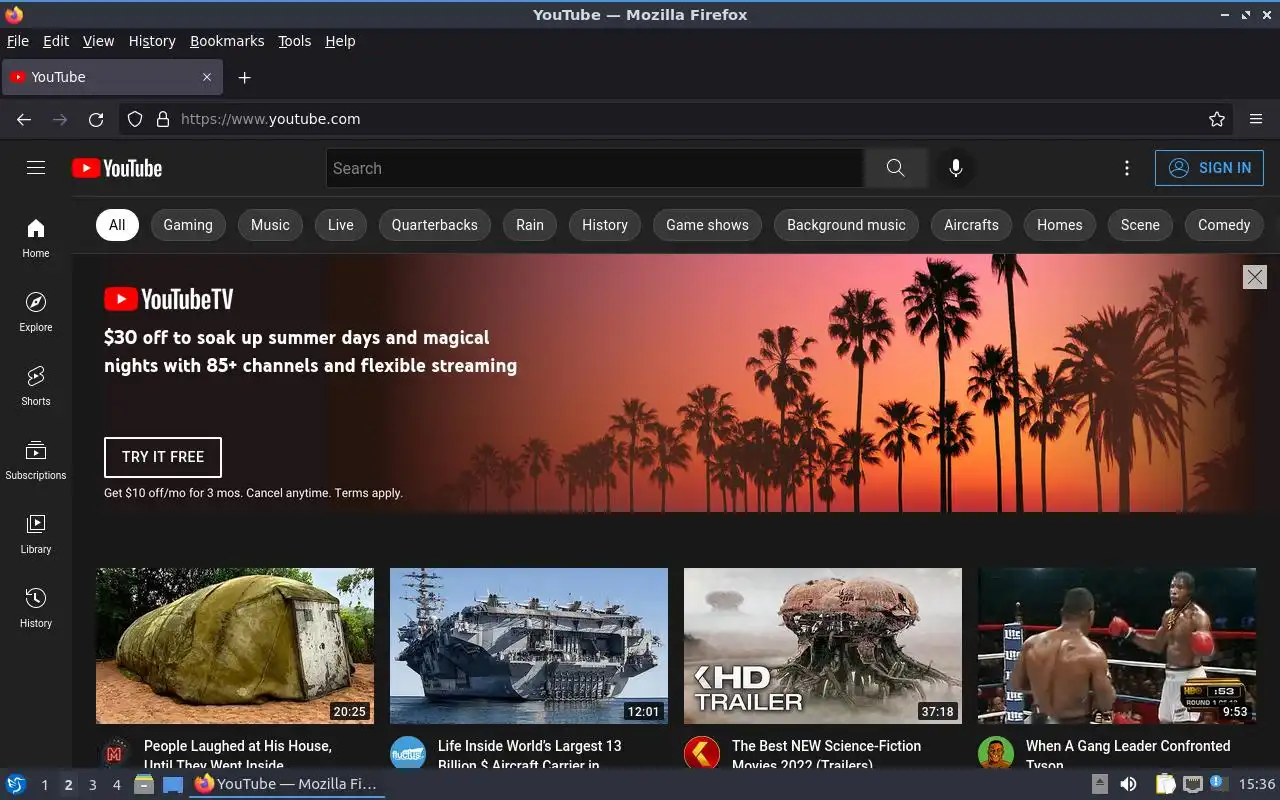
Task: Open the Tyson boxing video thumbnail
Action: coord(1117,646)
